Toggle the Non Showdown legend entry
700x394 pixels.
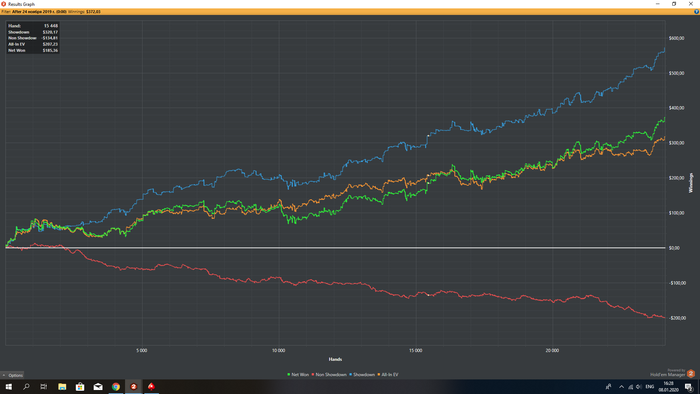click(329, 375)
